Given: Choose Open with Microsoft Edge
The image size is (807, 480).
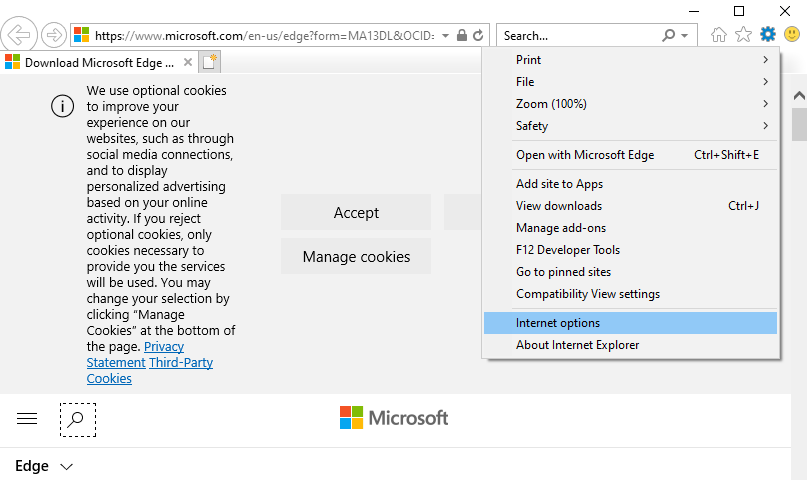Looking at the screenshot, I should tap(630, 155).
